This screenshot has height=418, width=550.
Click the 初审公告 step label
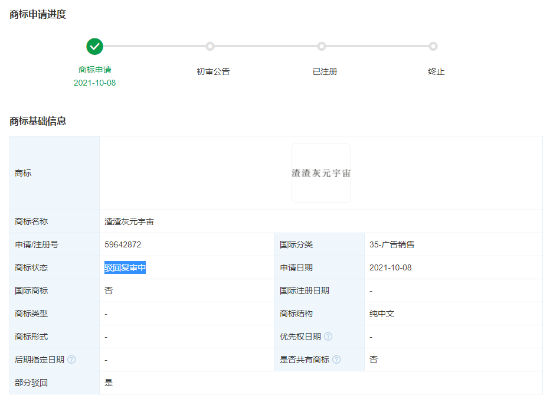[x=213, y=72]
